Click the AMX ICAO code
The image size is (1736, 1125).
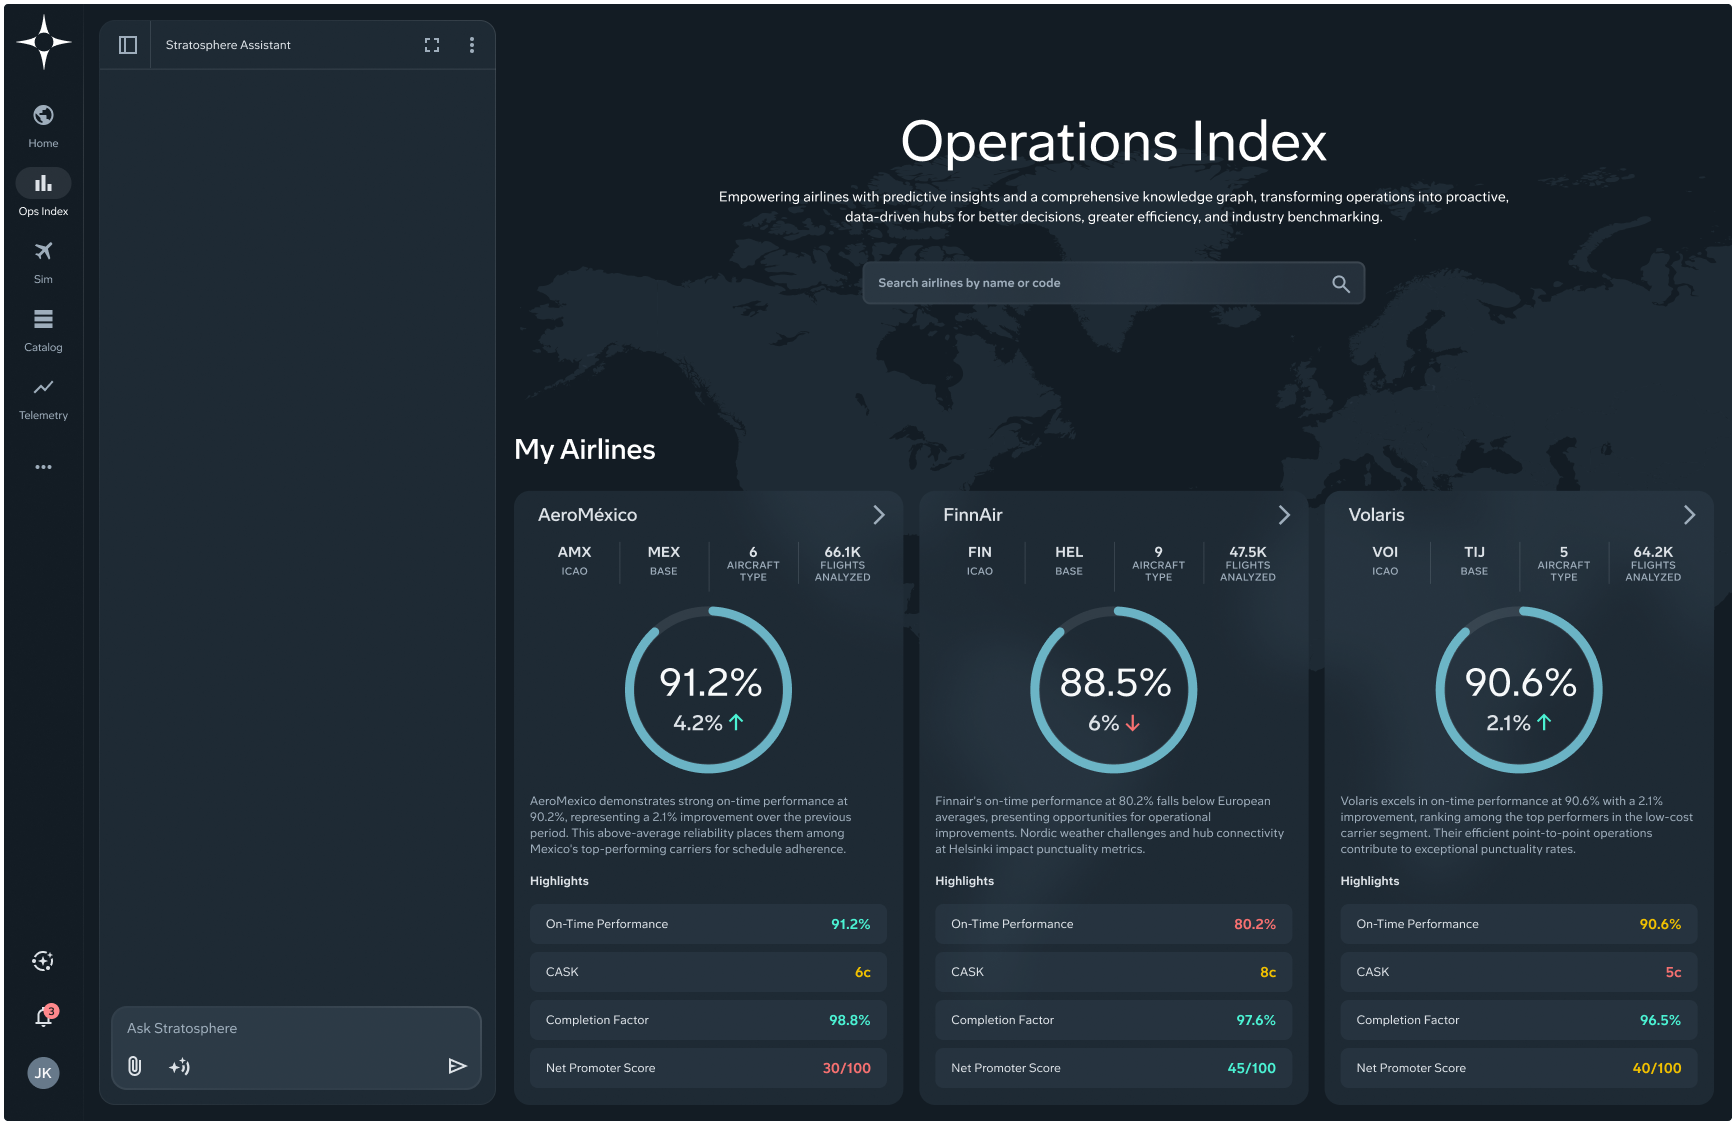574,560
